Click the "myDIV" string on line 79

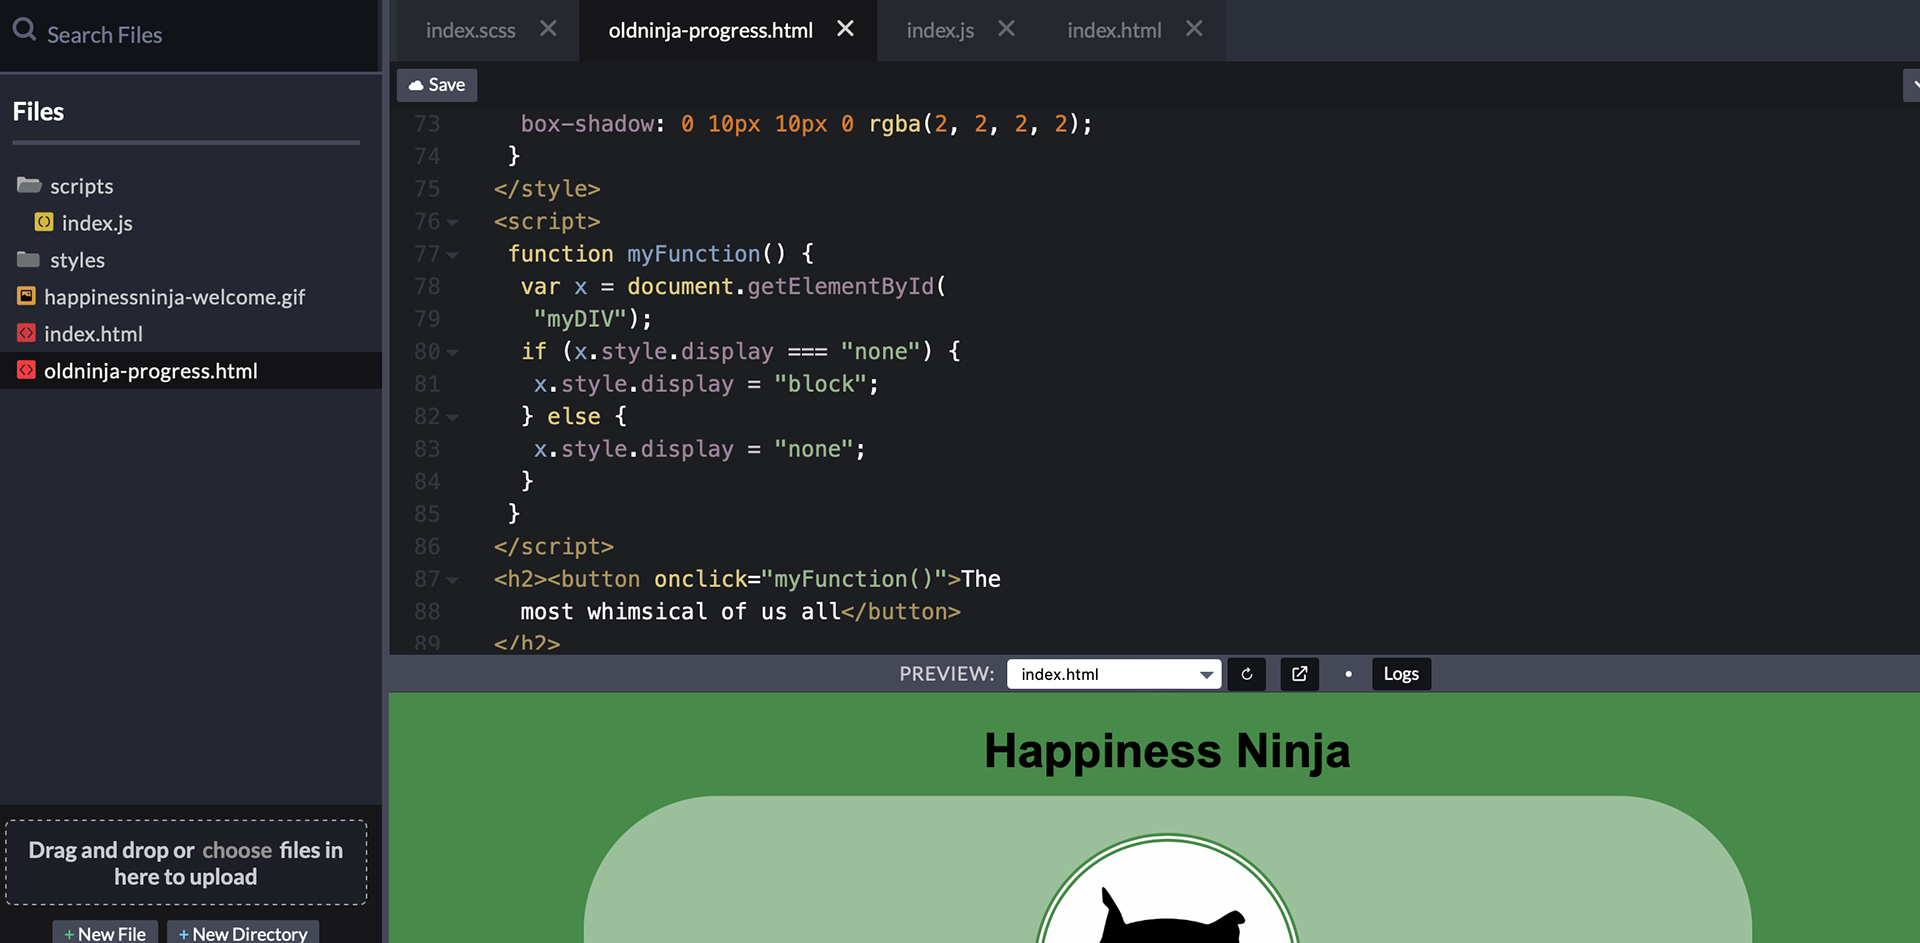click(580, 319)
